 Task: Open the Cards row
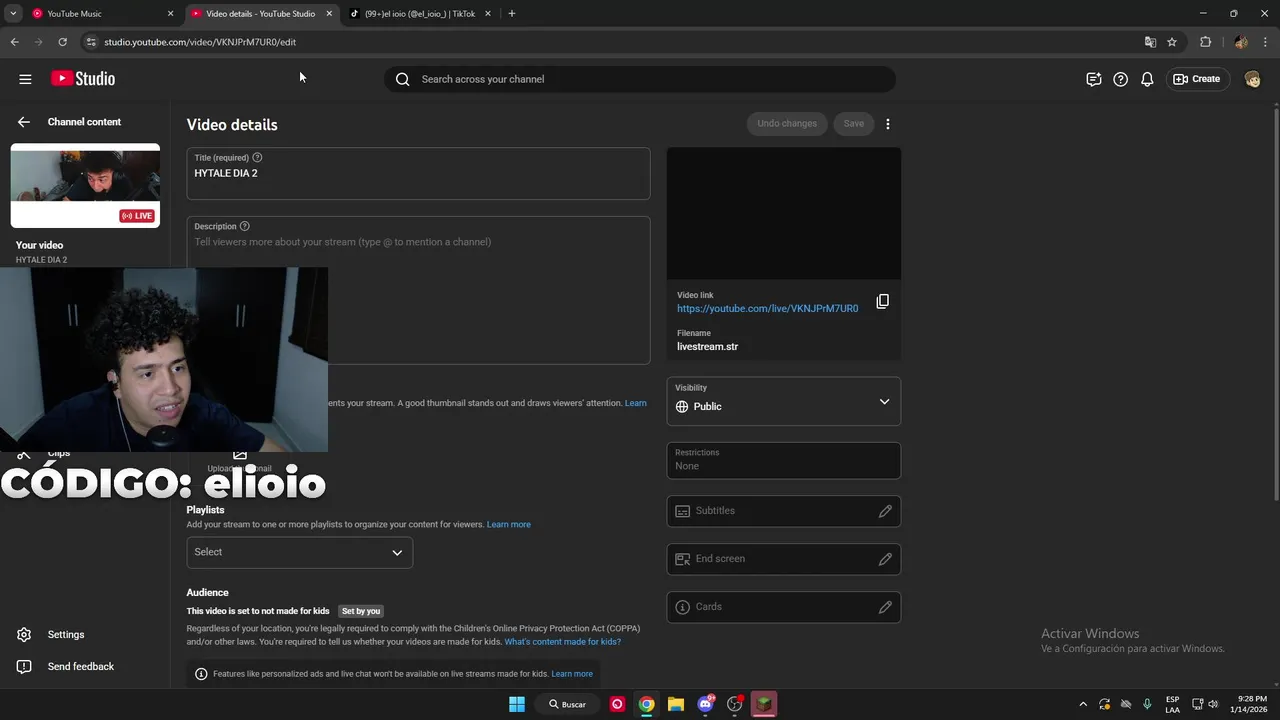[x=784, y=607]
